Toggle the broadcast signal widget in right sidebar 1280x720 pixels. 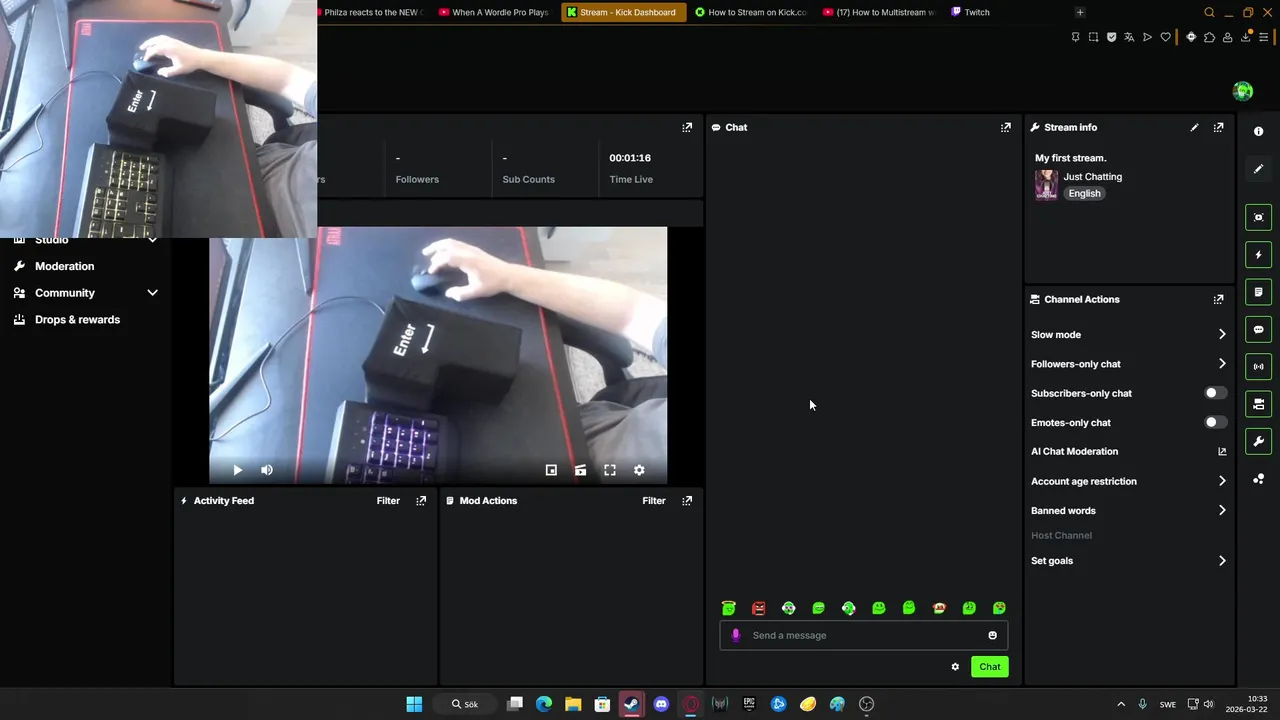pos(1259,366)
